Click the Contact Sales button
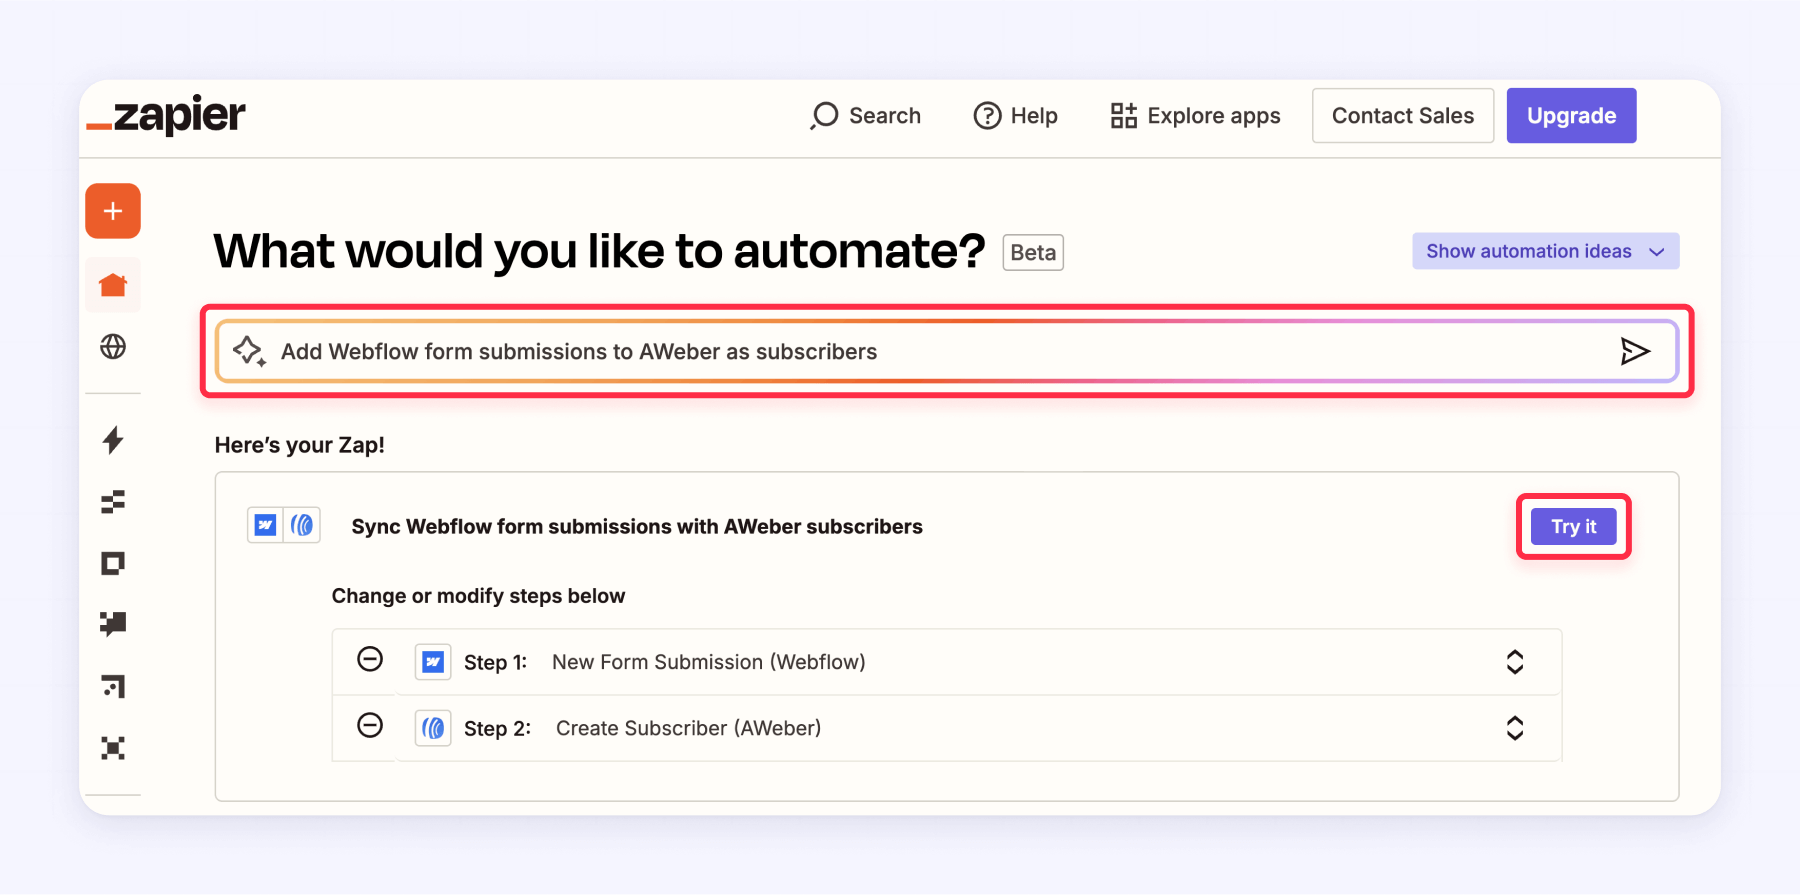1800x895 pixels. coord(1403,116)
